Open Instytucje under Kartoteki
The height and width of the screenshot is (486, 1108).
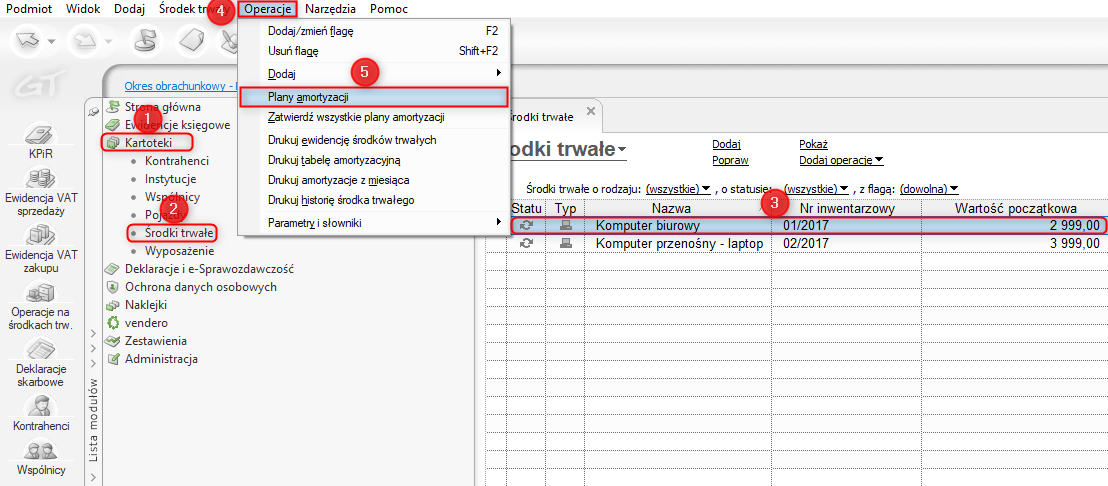[170, 179]
